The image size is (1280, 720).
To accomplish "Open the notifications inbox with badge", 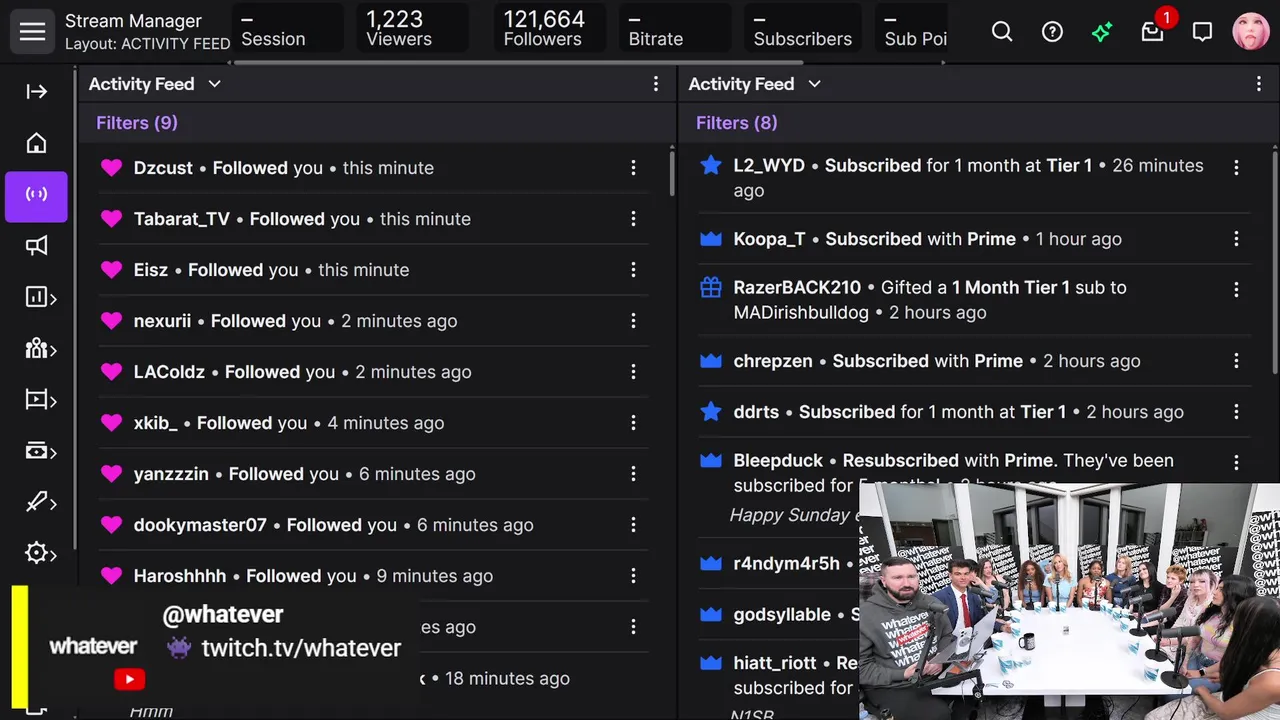I will pos(1154,30).
